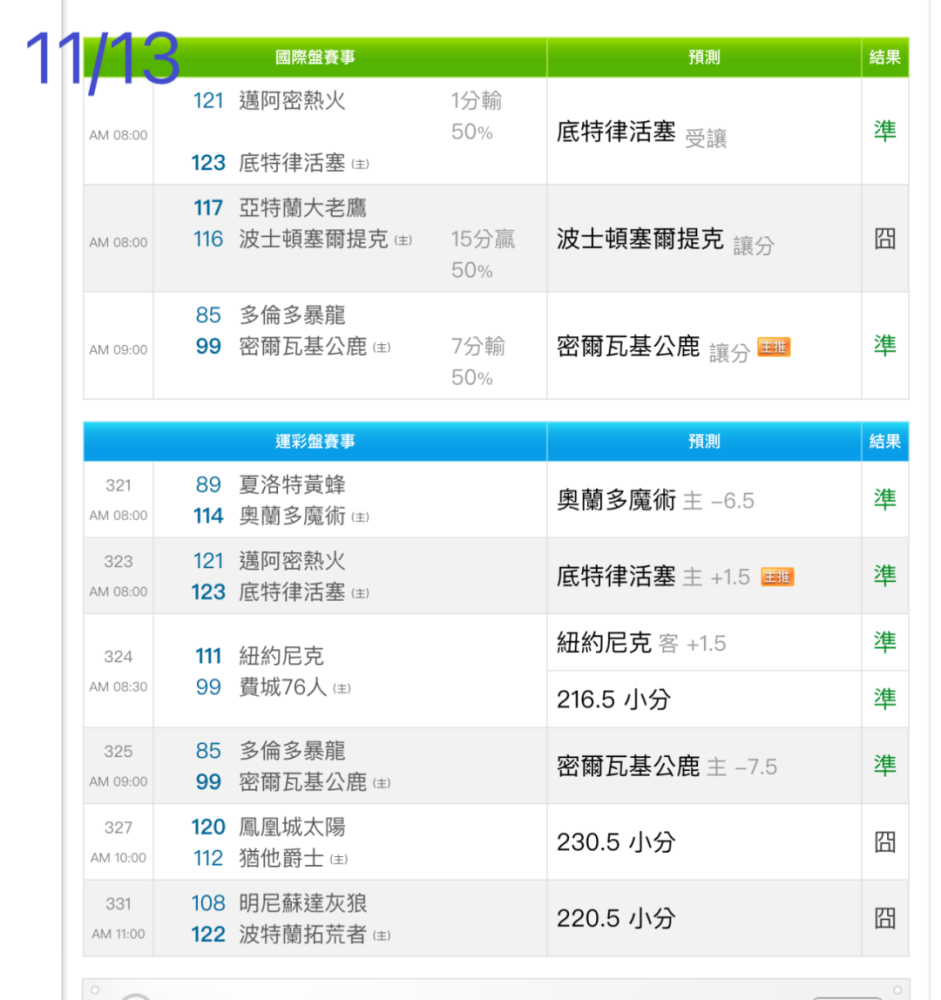Select team 明尼蘇達灰狼
Image resolution: width=941 pixels, height=1000 pixels.
[303, 904]
